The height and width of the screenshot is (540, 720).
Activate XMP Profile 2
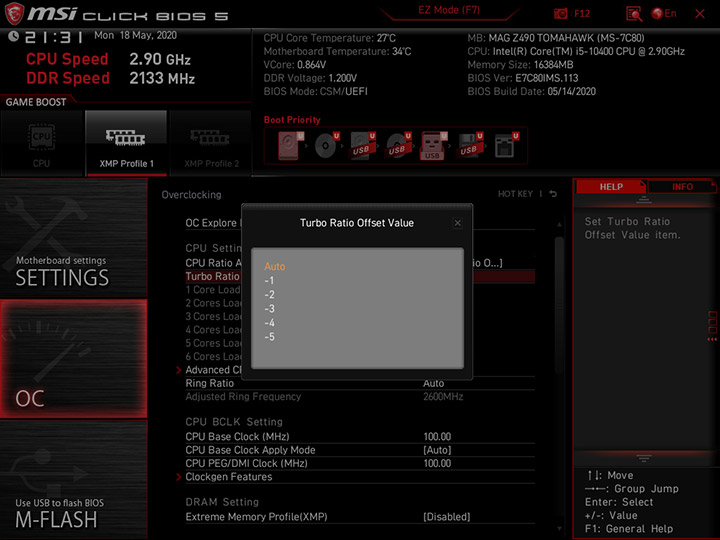click(211, 143)
